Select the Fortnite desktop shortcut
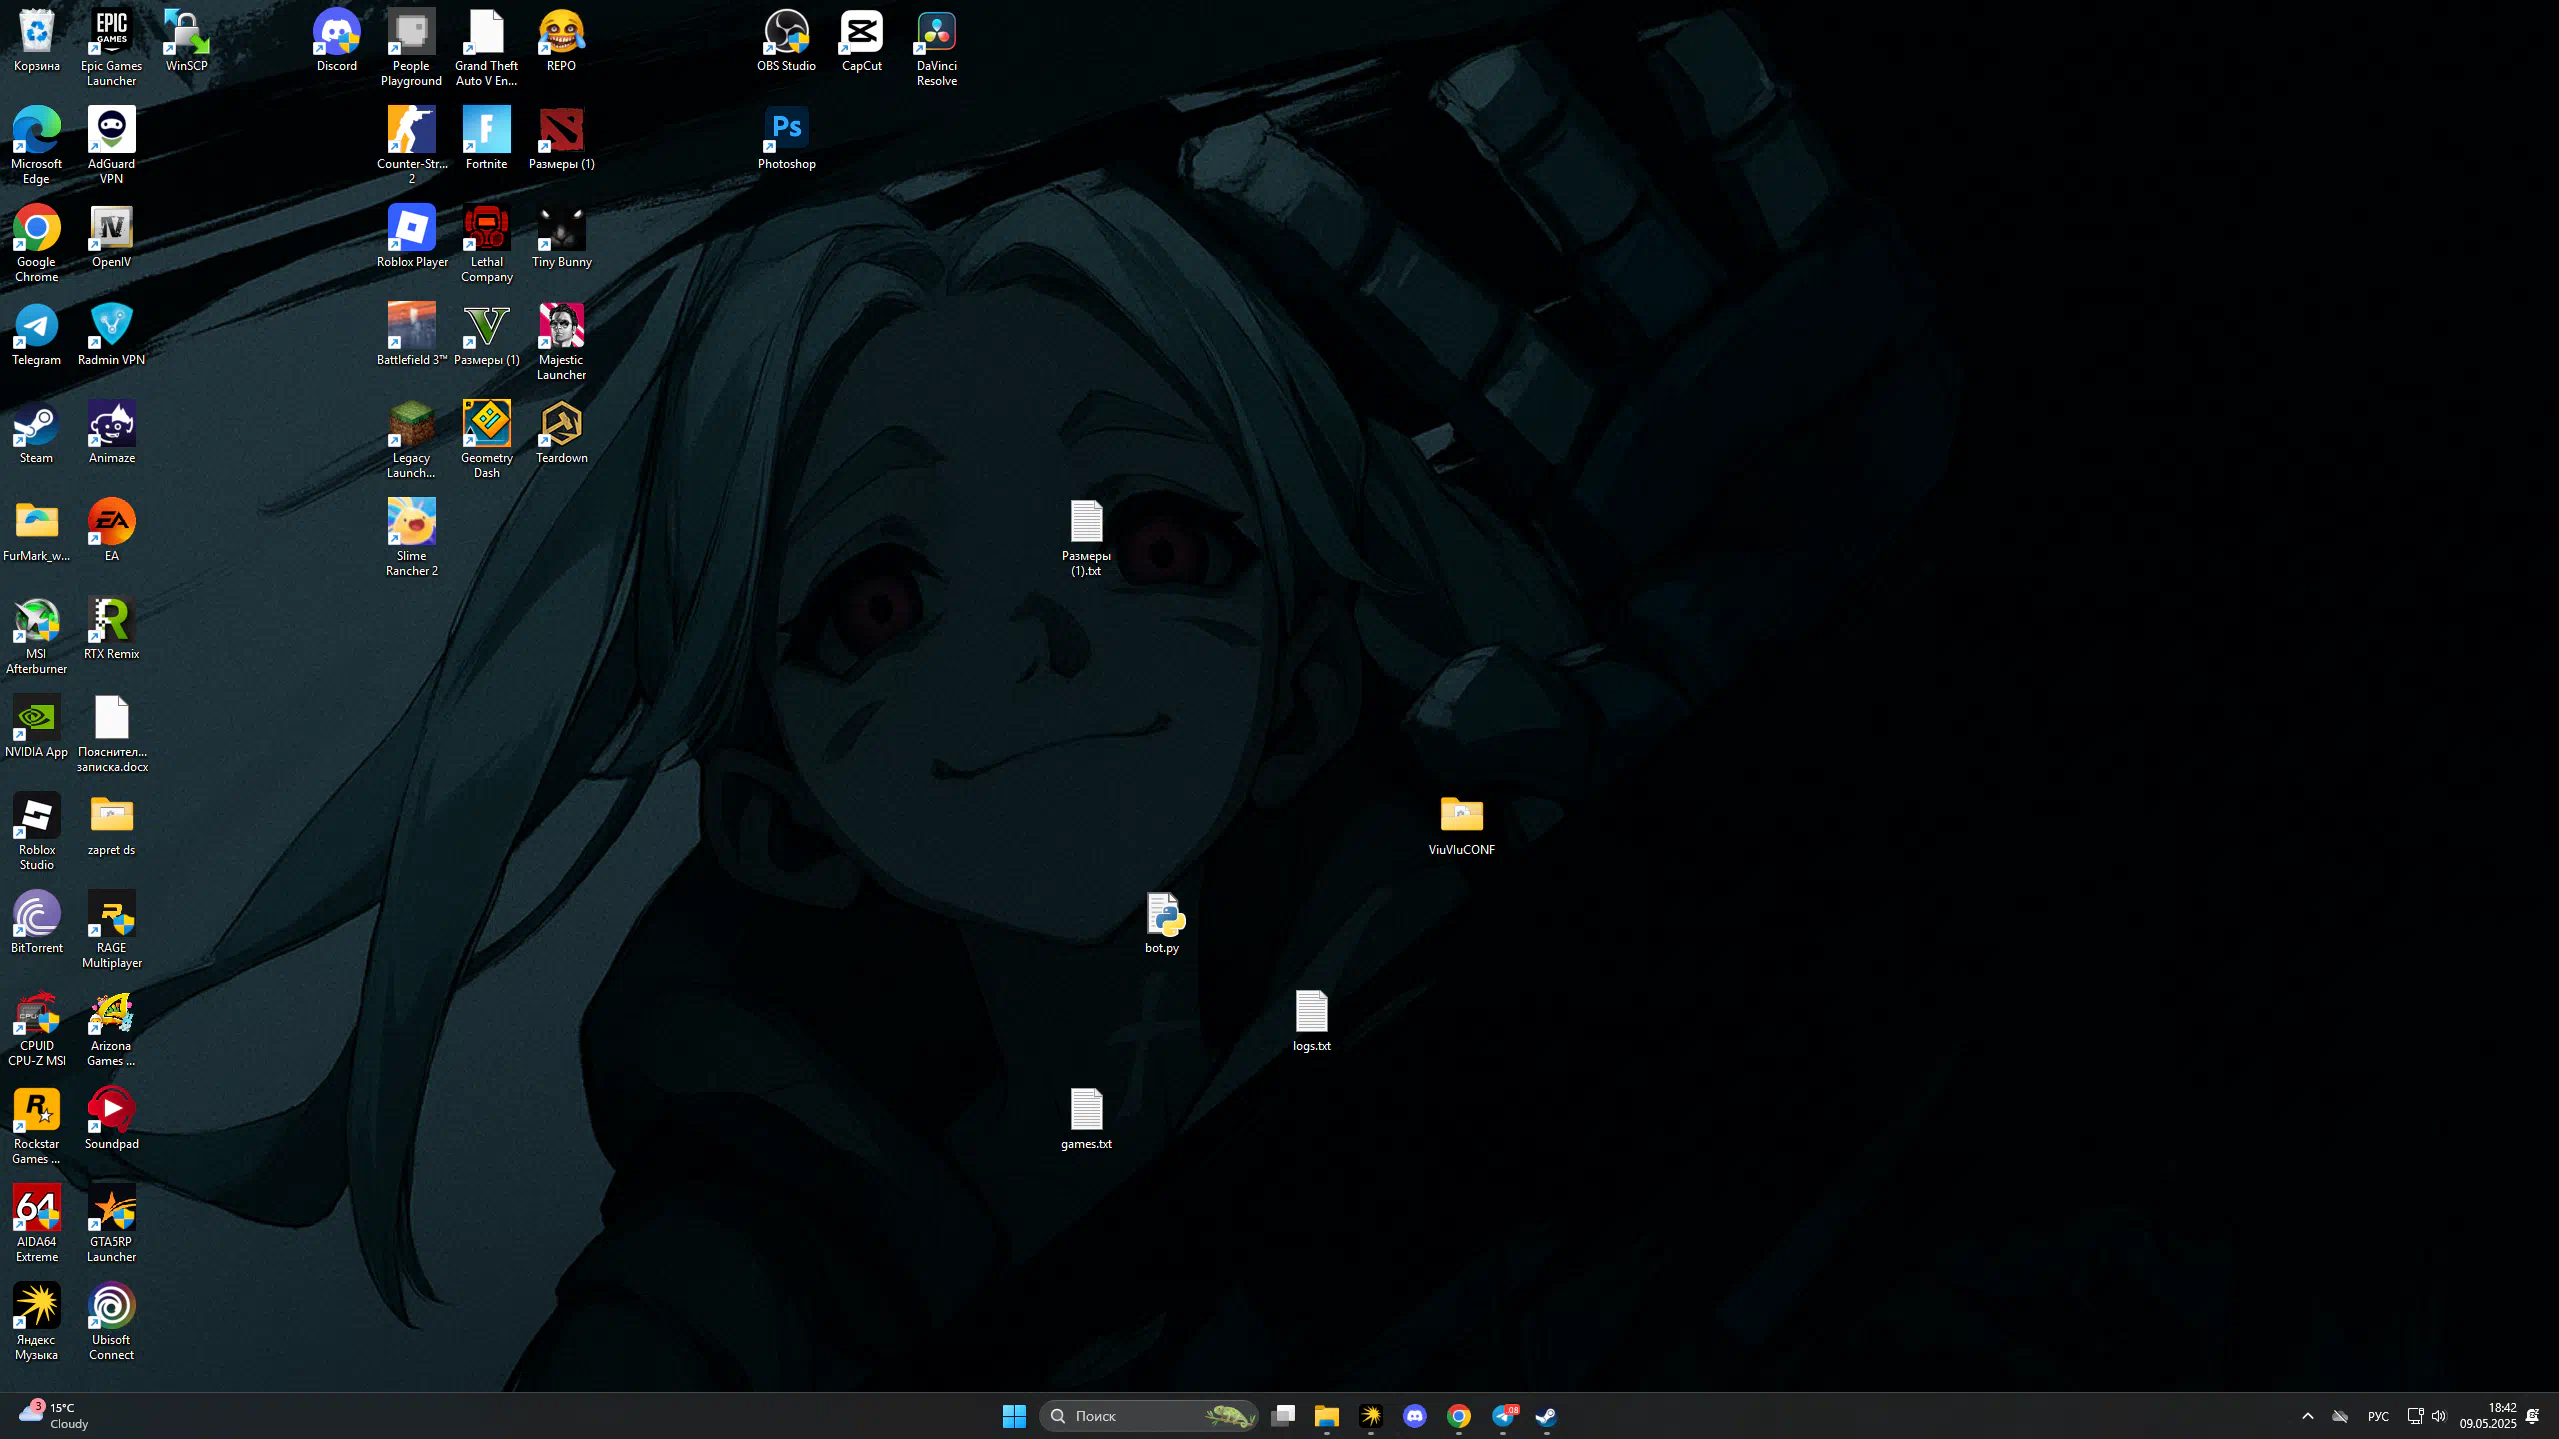The height and width of the screenshot is (1439, 2559). [486, 139]
